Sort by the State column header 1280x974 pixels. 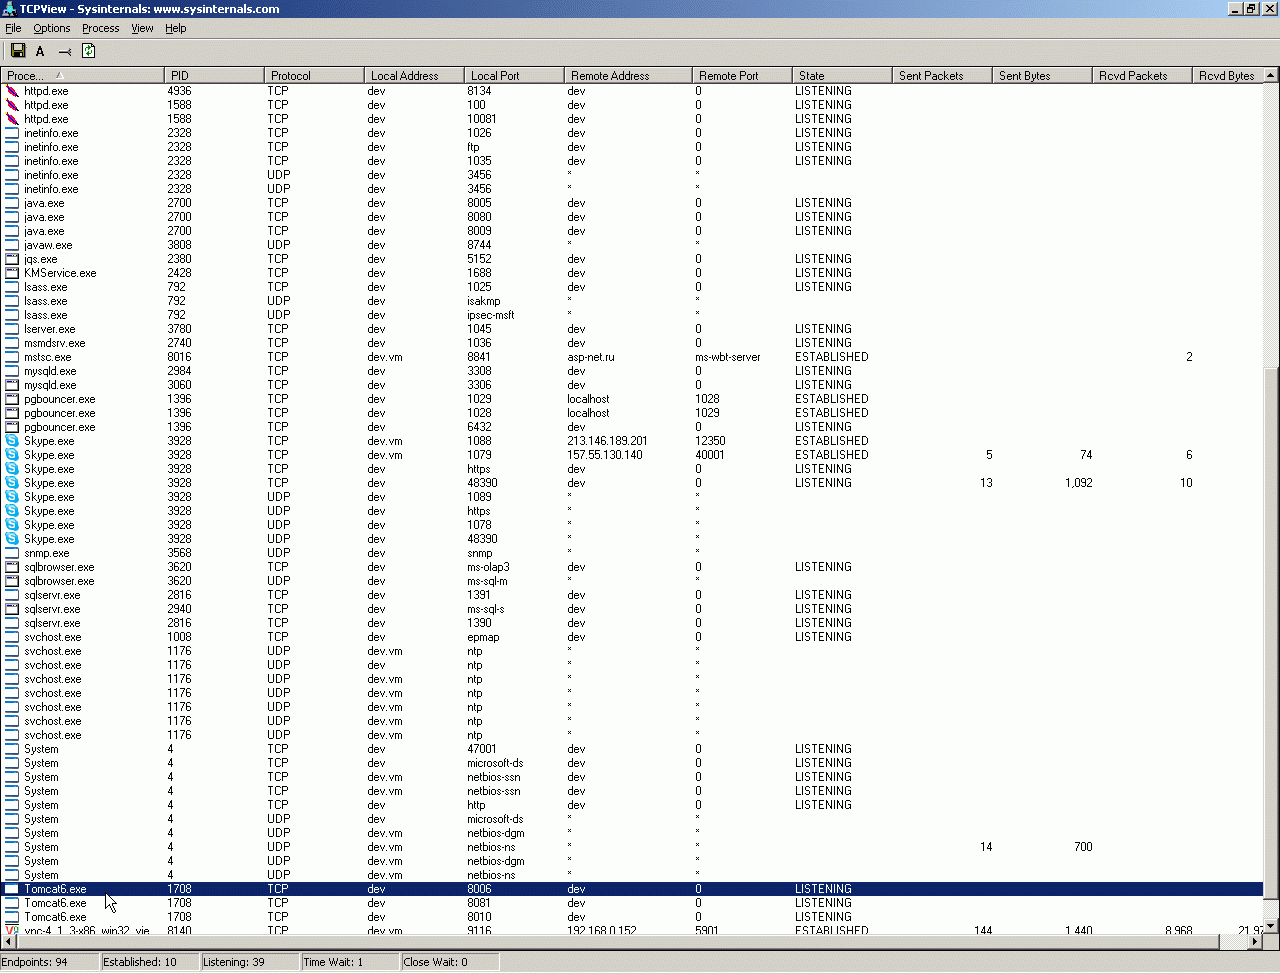[842, 75]
